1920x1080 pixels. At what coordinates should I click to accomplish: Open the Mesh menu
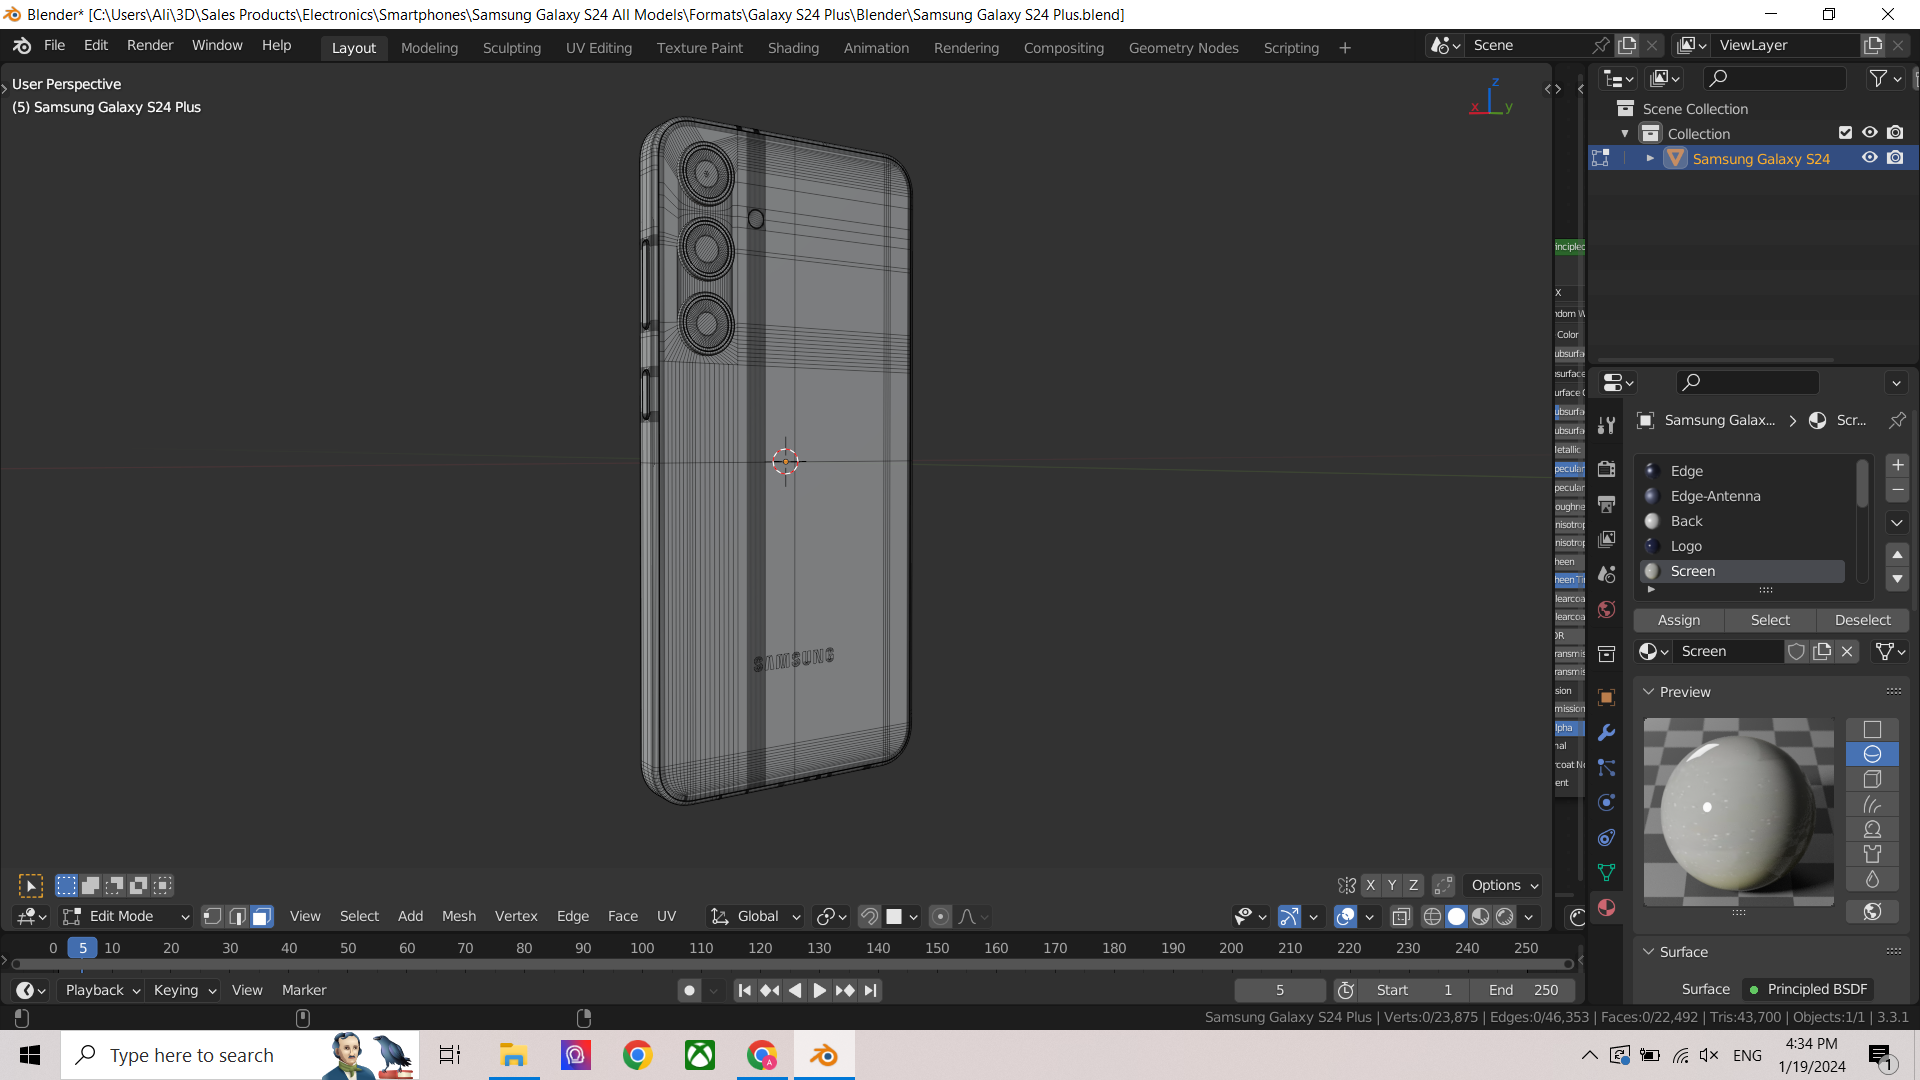point(459,916)
